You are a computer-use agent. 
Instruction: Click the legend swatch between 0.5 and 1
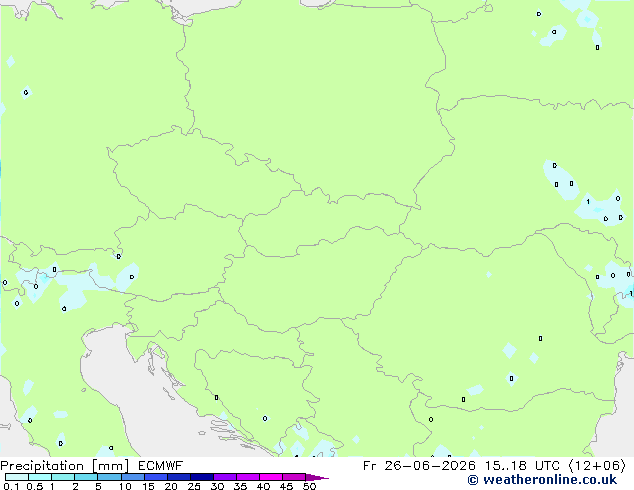(40, 477)
